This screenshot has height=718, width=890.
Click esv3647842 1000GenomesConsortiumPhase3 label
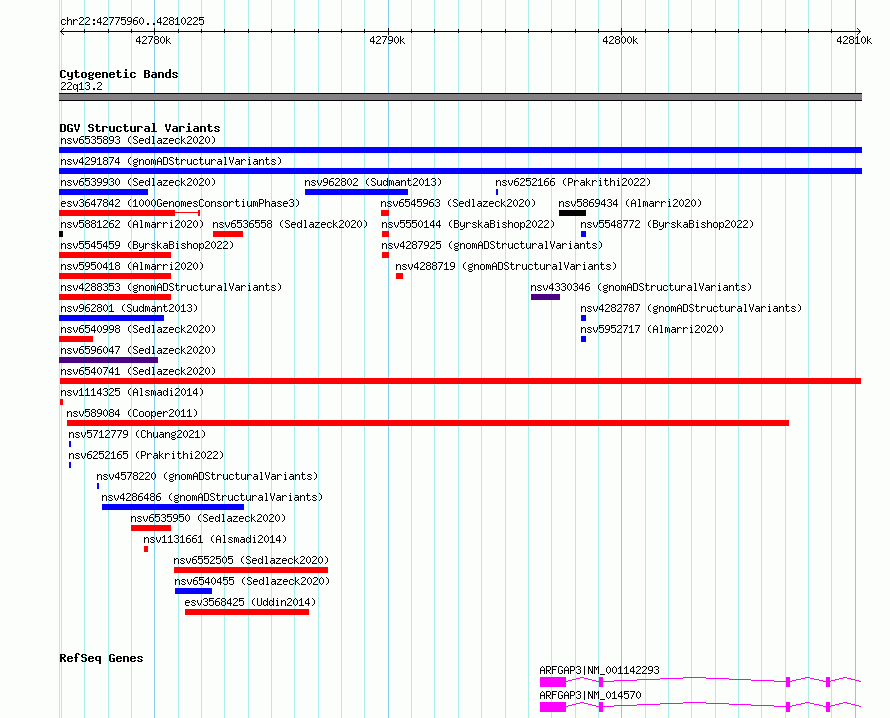click(x=180, y=203)
